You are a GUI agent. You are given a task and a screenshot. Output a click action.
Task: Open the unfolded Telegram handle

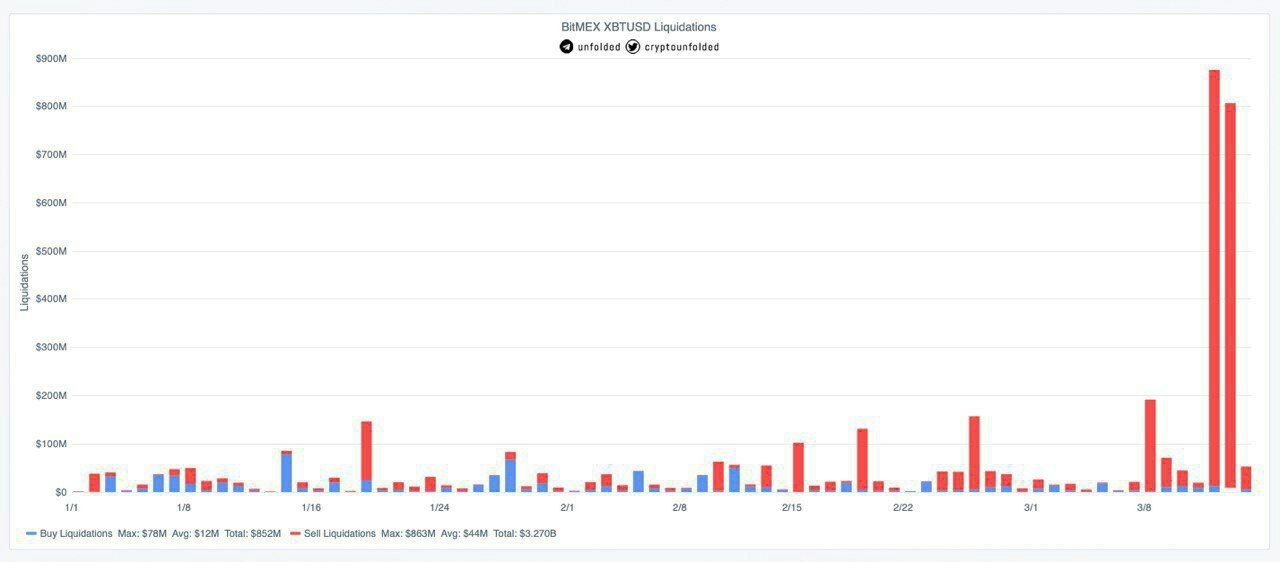coord(599,47)
